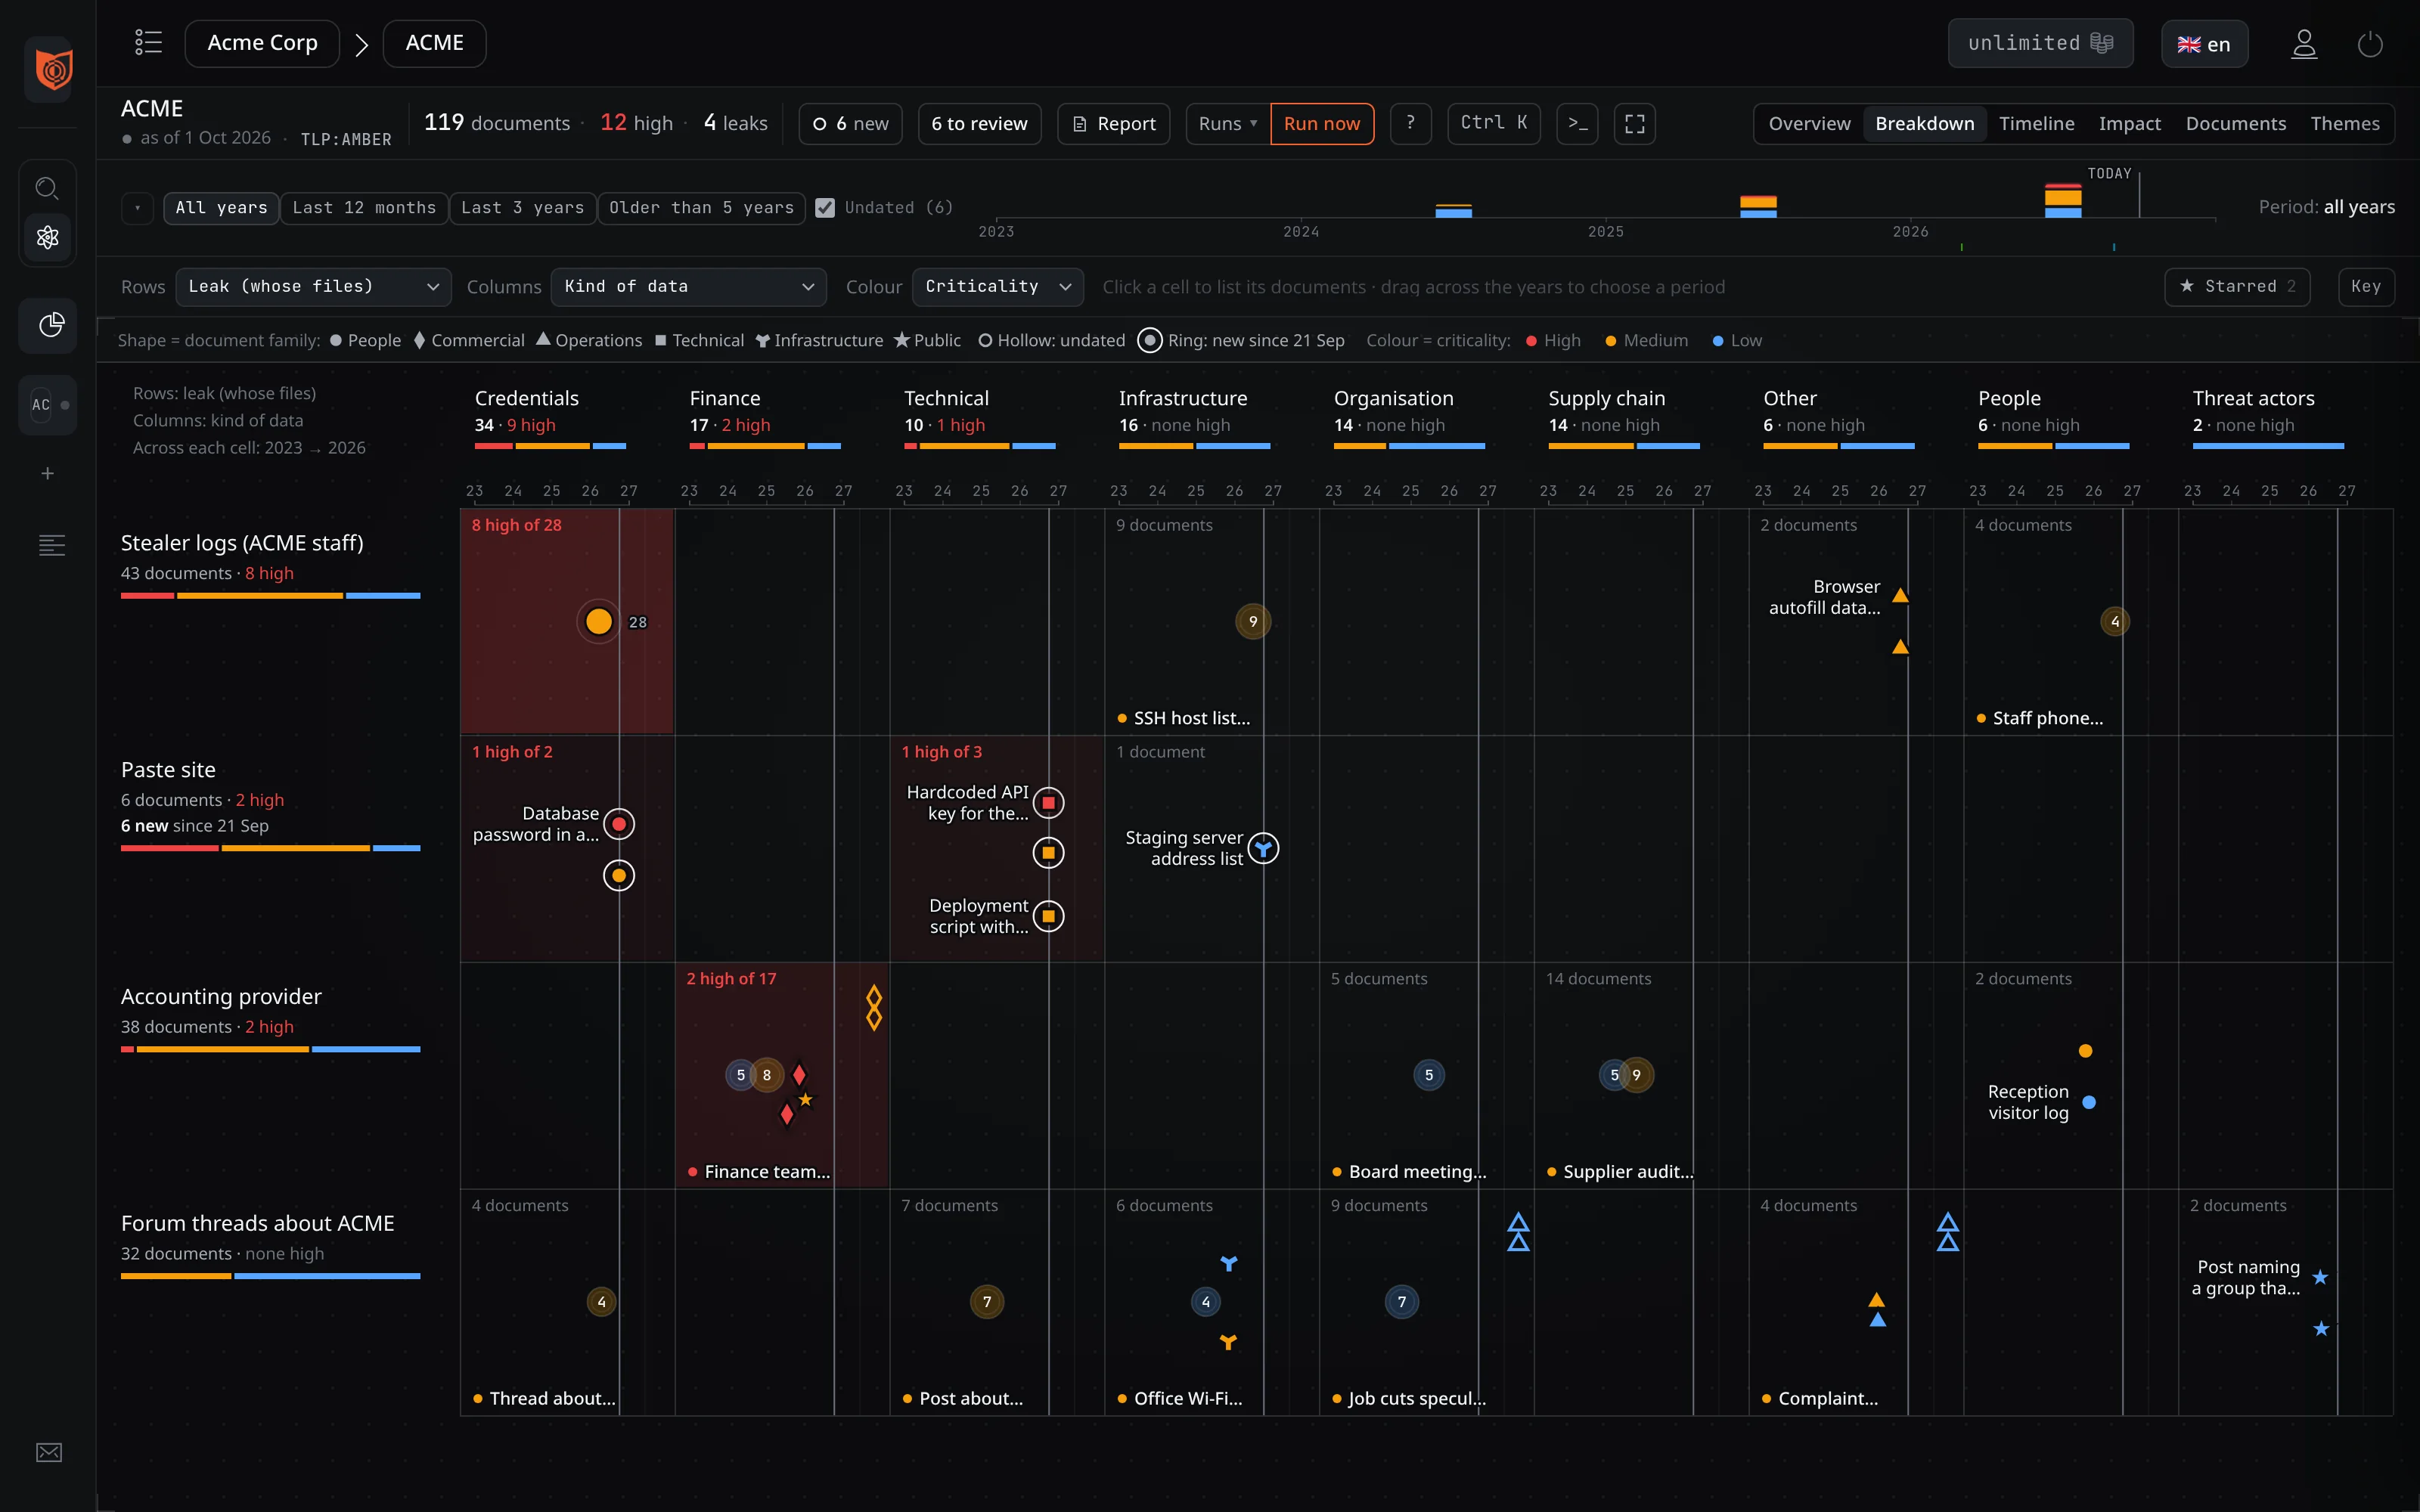Screen dimensions: 2420x1512
Task: Click the Run now button
Action: point(1321,124)
